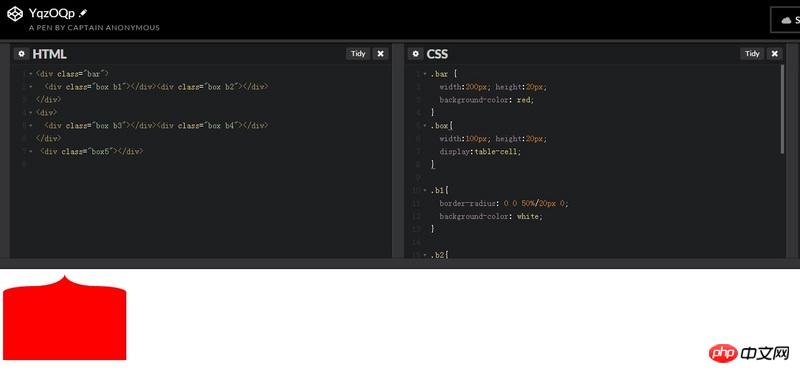Open CSS editor settings gear

[415, 54]
